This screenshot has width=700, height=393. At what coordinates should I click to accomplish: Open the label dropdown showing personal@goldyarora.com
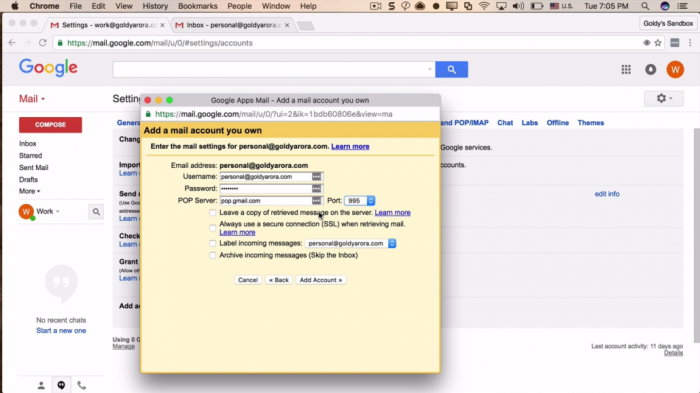click(x=350, y=243)
